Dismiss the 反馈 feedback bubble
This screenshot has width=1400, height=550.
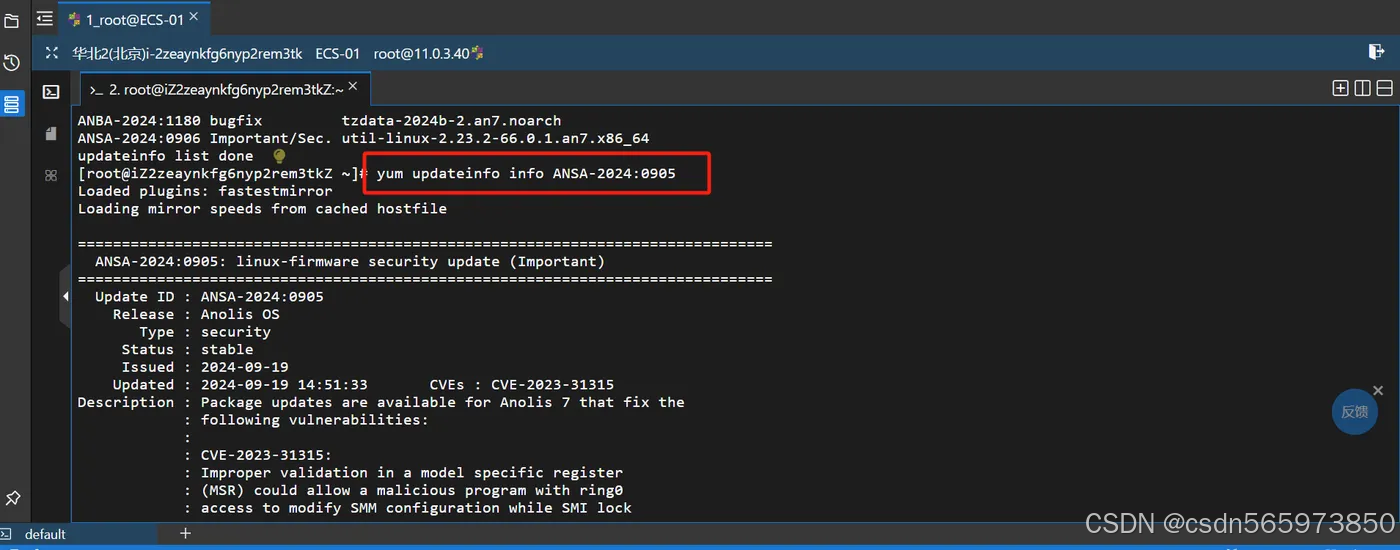(x=1378, y=390)
